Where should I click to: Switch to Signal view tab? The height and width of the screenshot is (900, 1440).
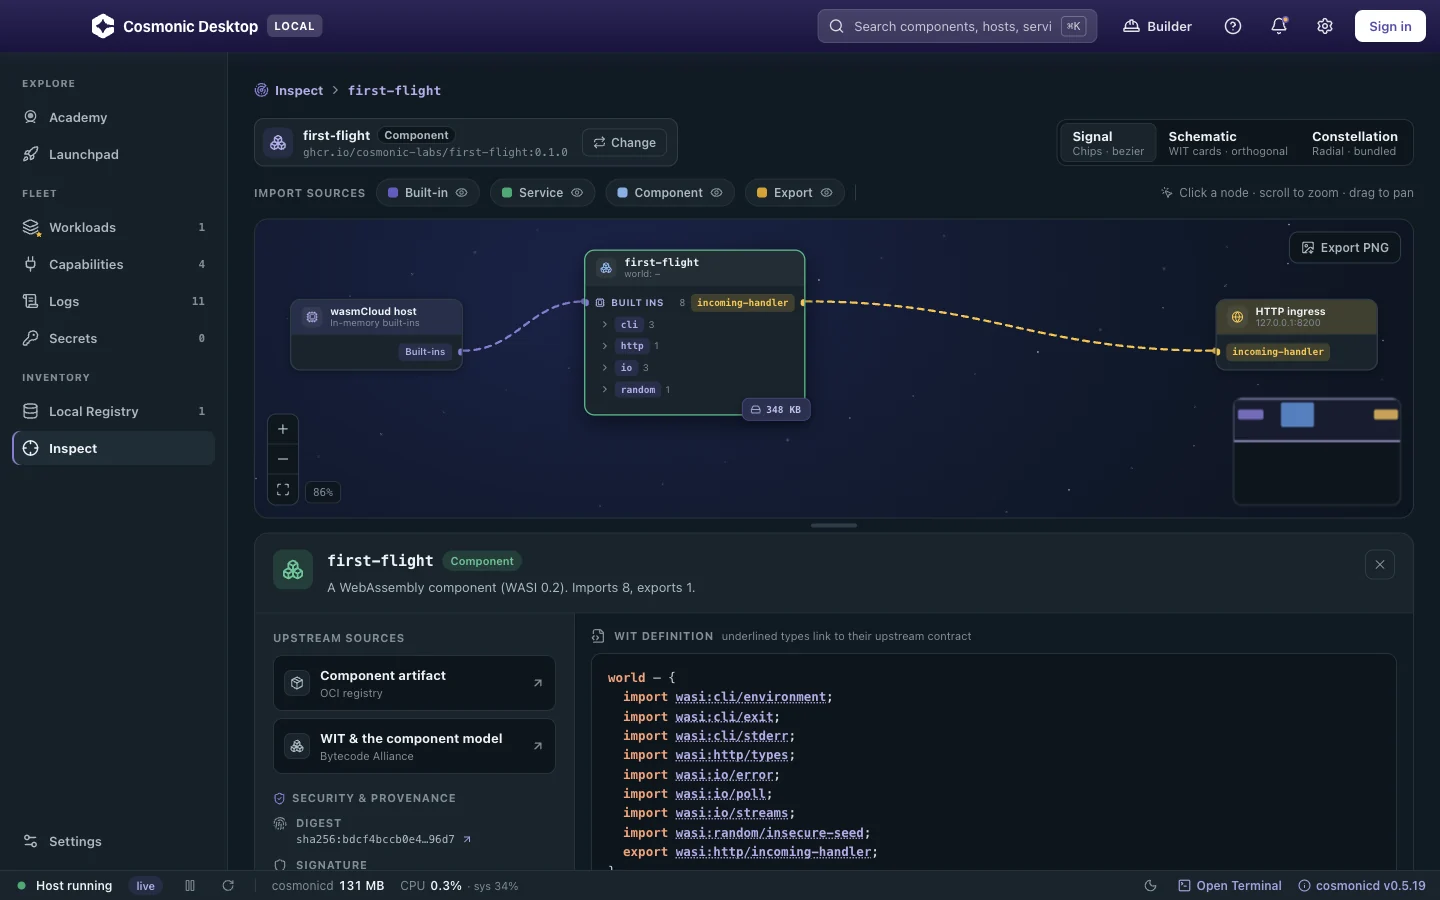click(1108, 143)
